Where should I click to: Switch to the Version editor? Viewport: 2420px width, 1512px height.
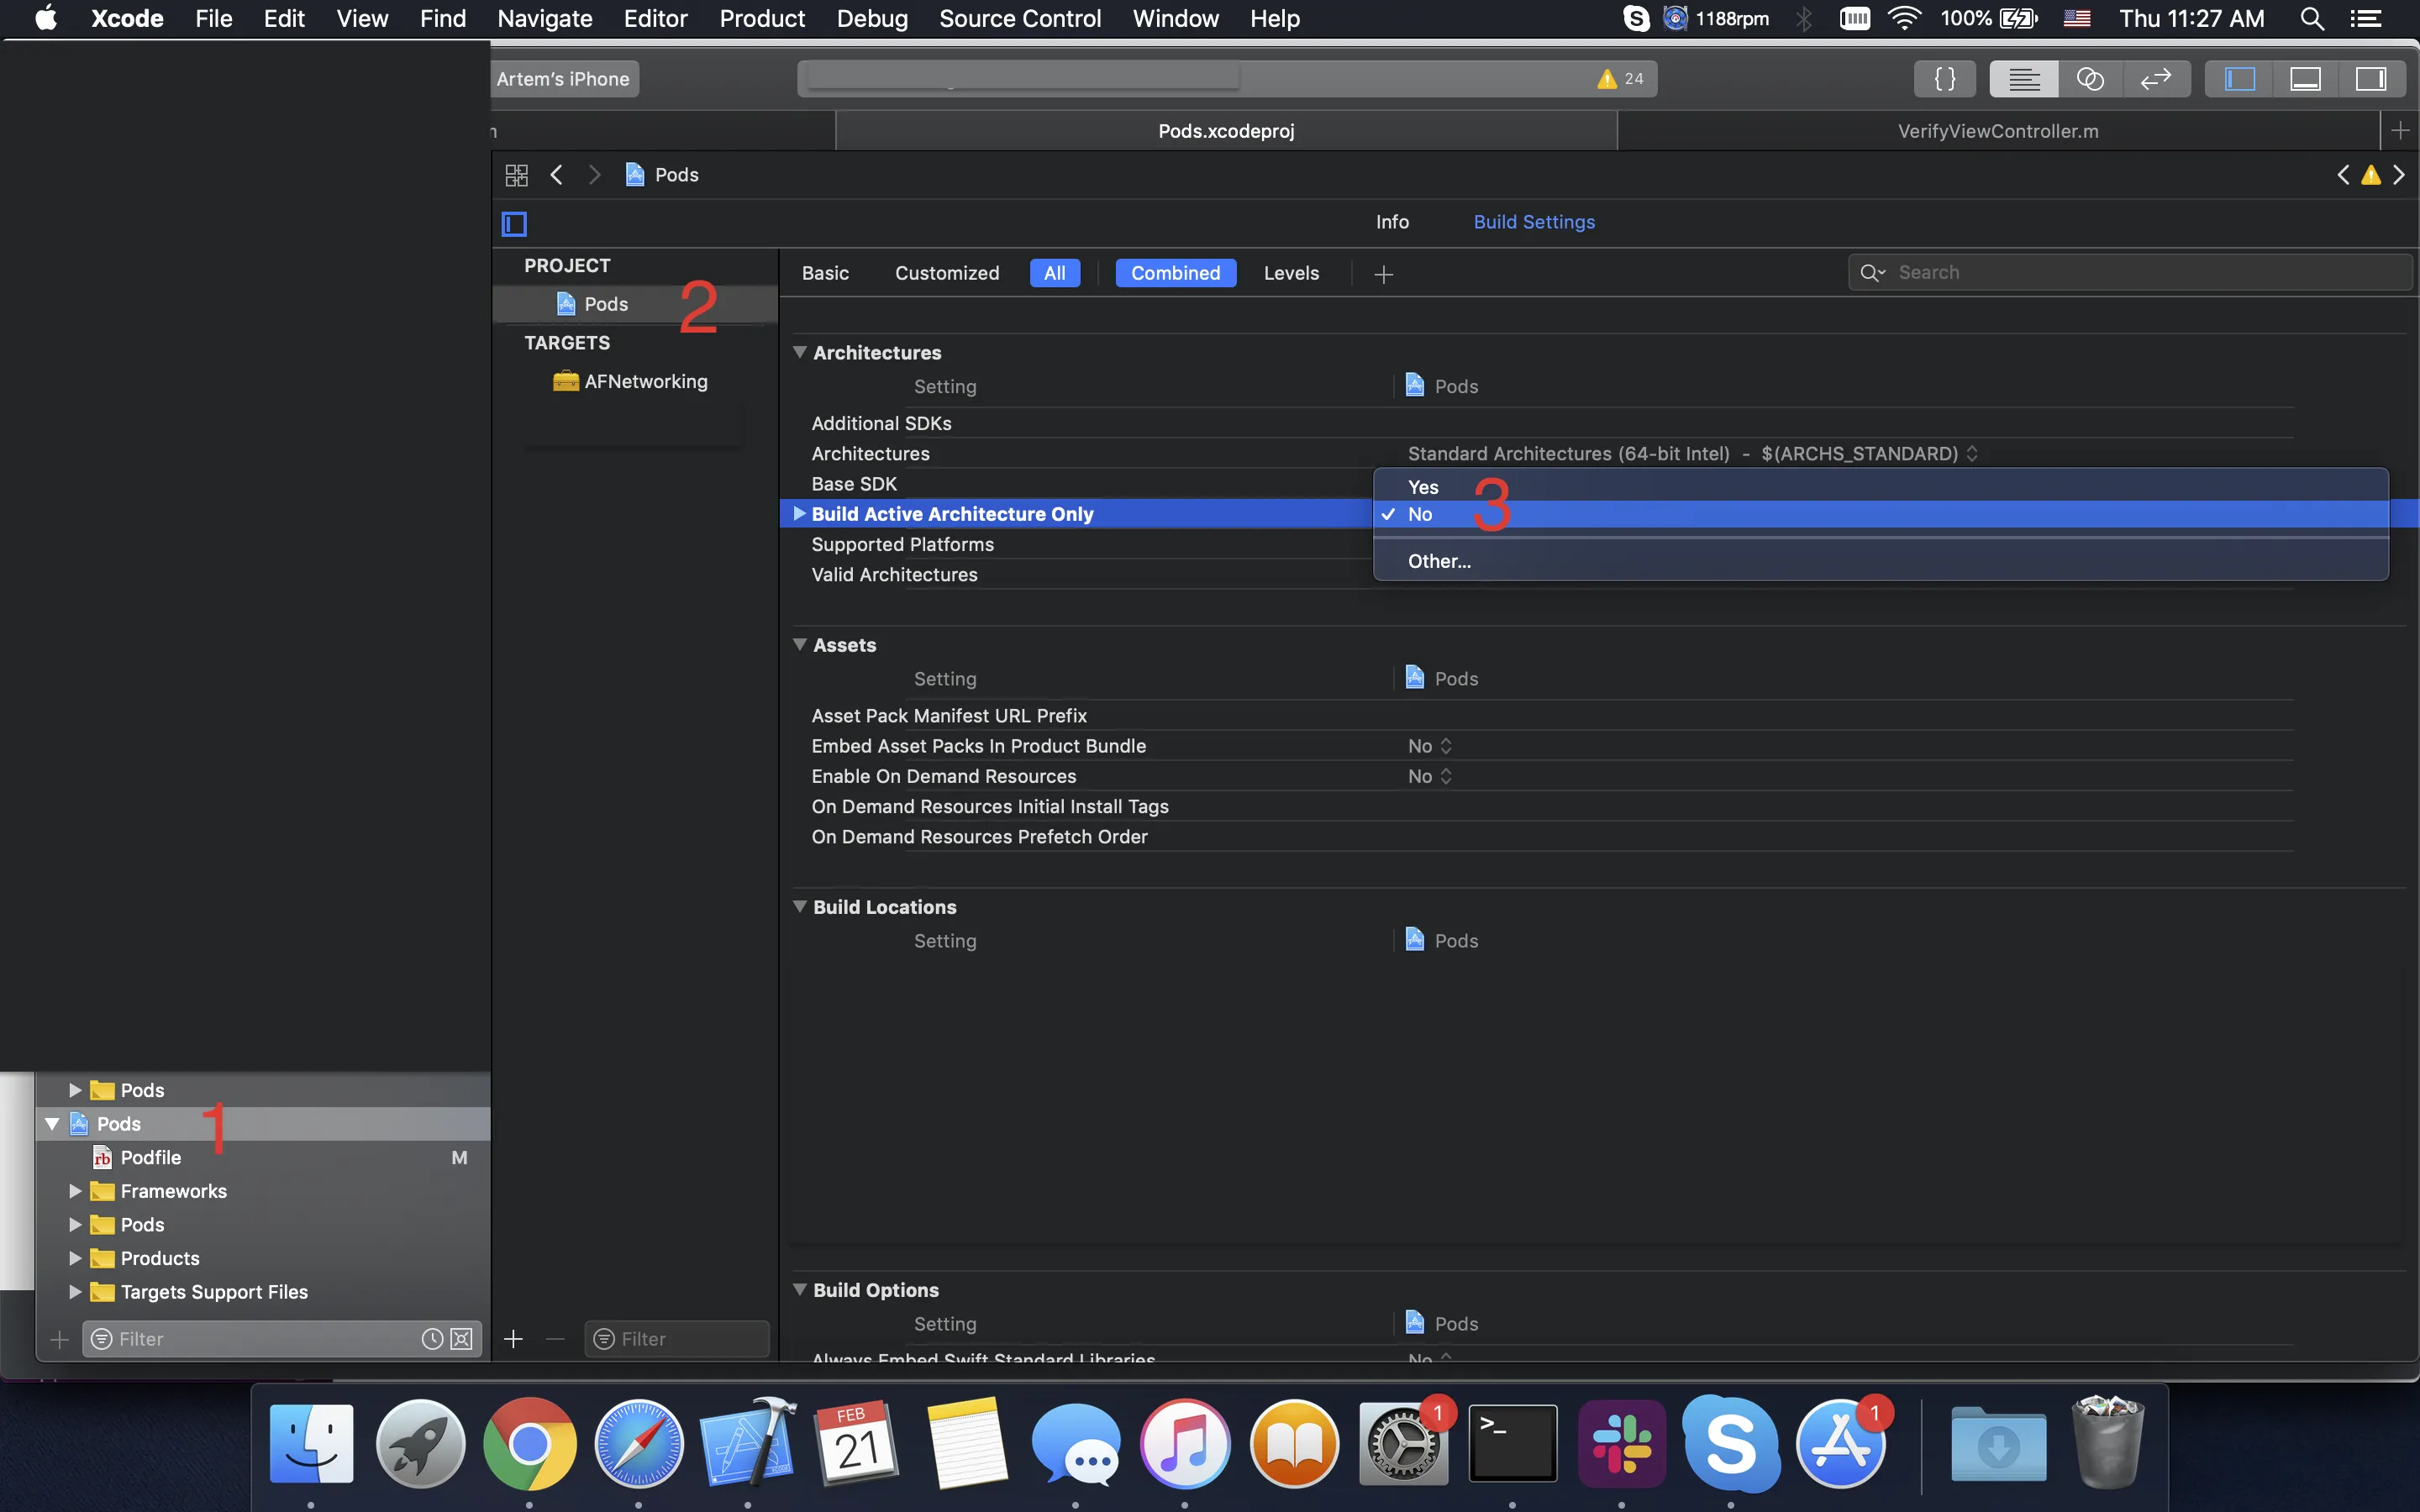coord(2156,79)
